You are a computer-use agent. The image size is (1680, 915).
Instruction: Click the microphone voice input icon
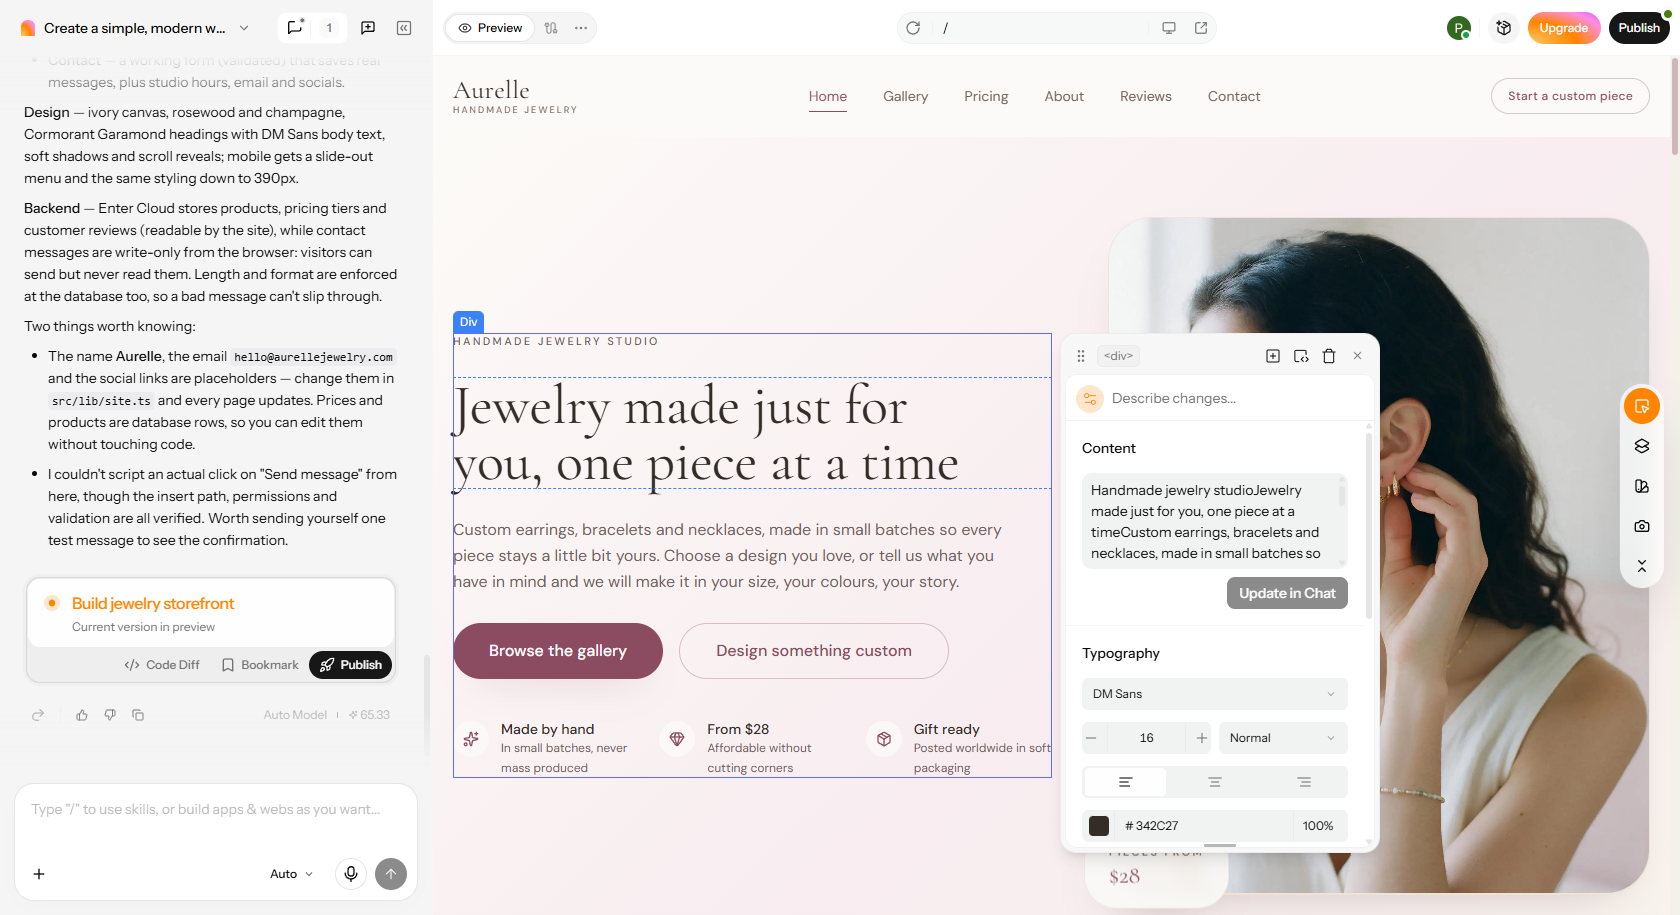[351, 874]
